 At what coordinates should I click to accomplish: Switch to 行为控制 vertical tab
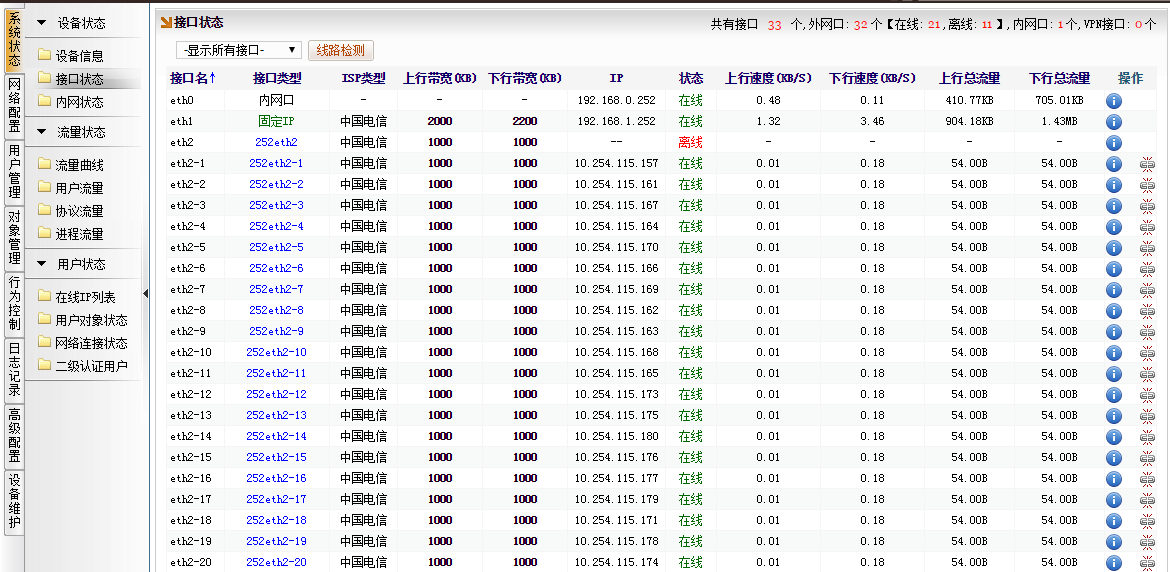tap(14, 304)
